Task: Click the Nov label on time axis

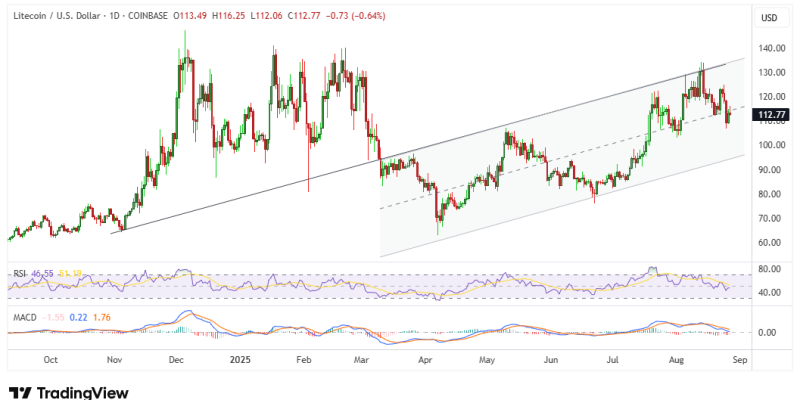Action: (x=115, y=360)
